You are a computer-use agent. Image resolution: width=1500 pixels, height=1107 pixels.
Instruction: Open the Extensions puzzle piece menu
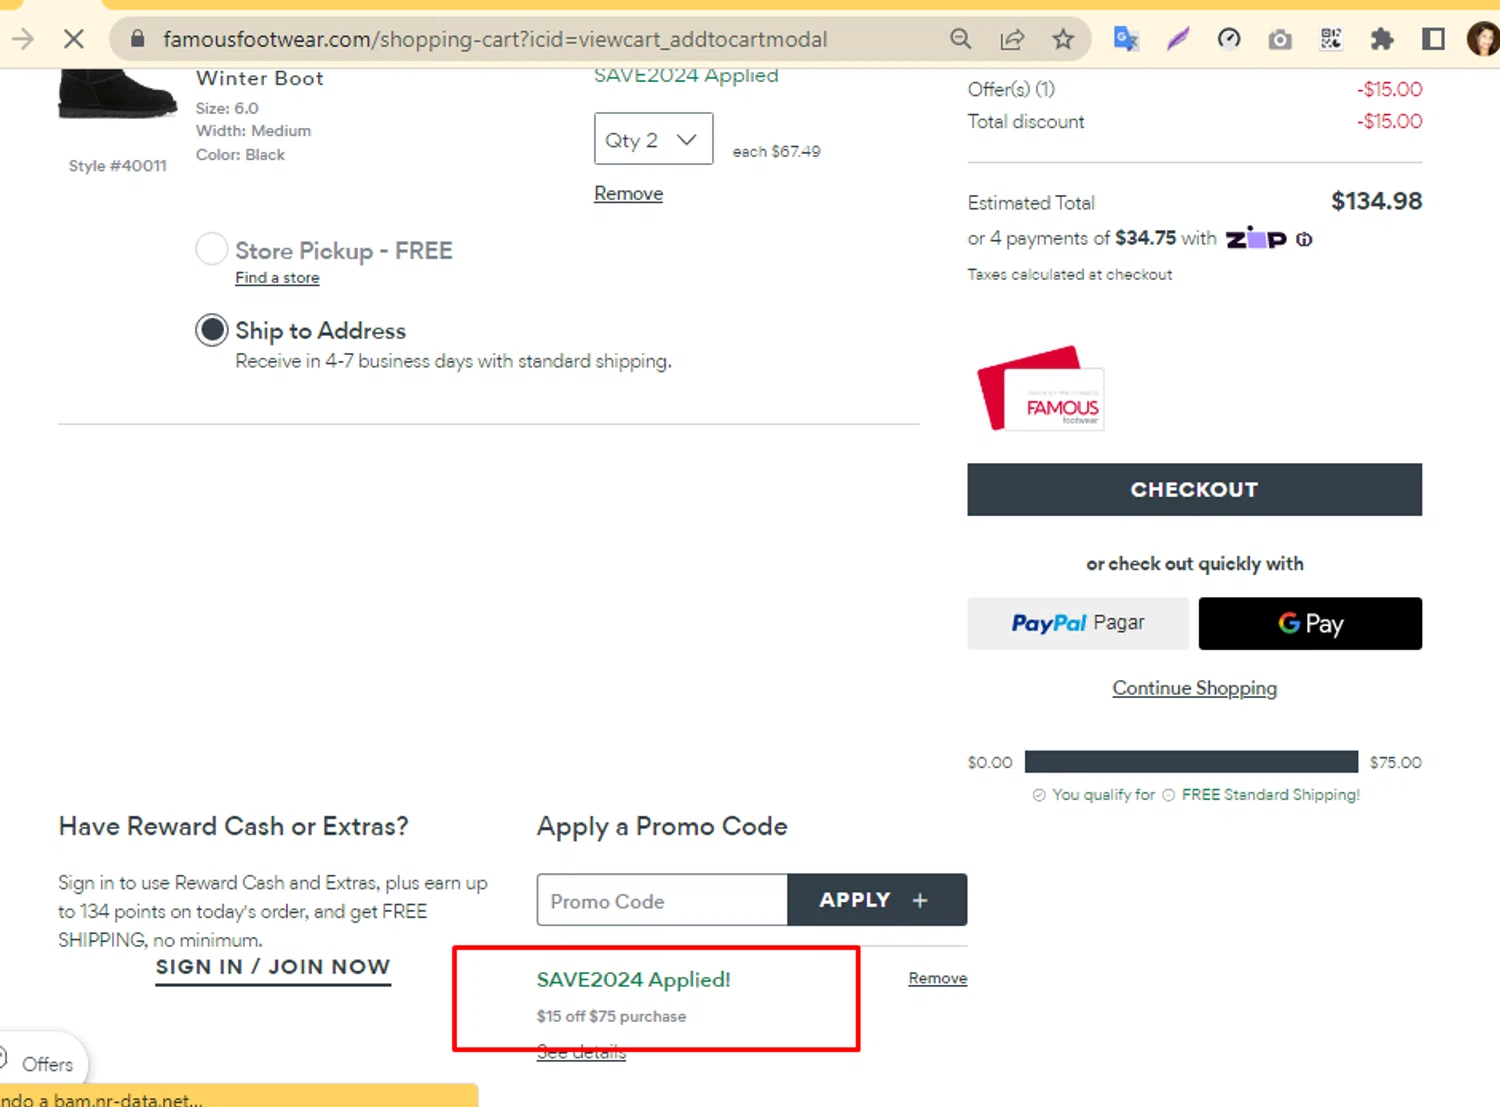[x=1382, y=39]
